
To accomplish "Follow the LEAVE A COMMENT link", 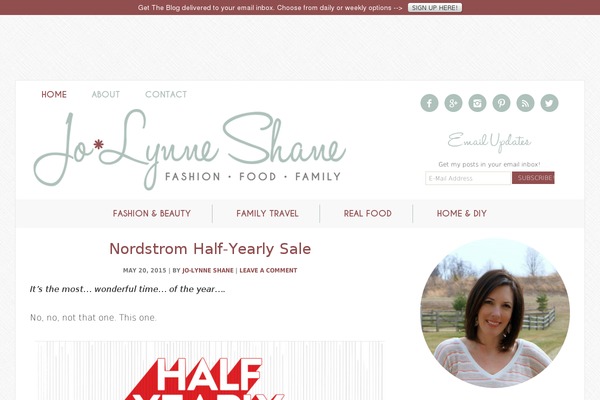I will click(x=268, y=270).
